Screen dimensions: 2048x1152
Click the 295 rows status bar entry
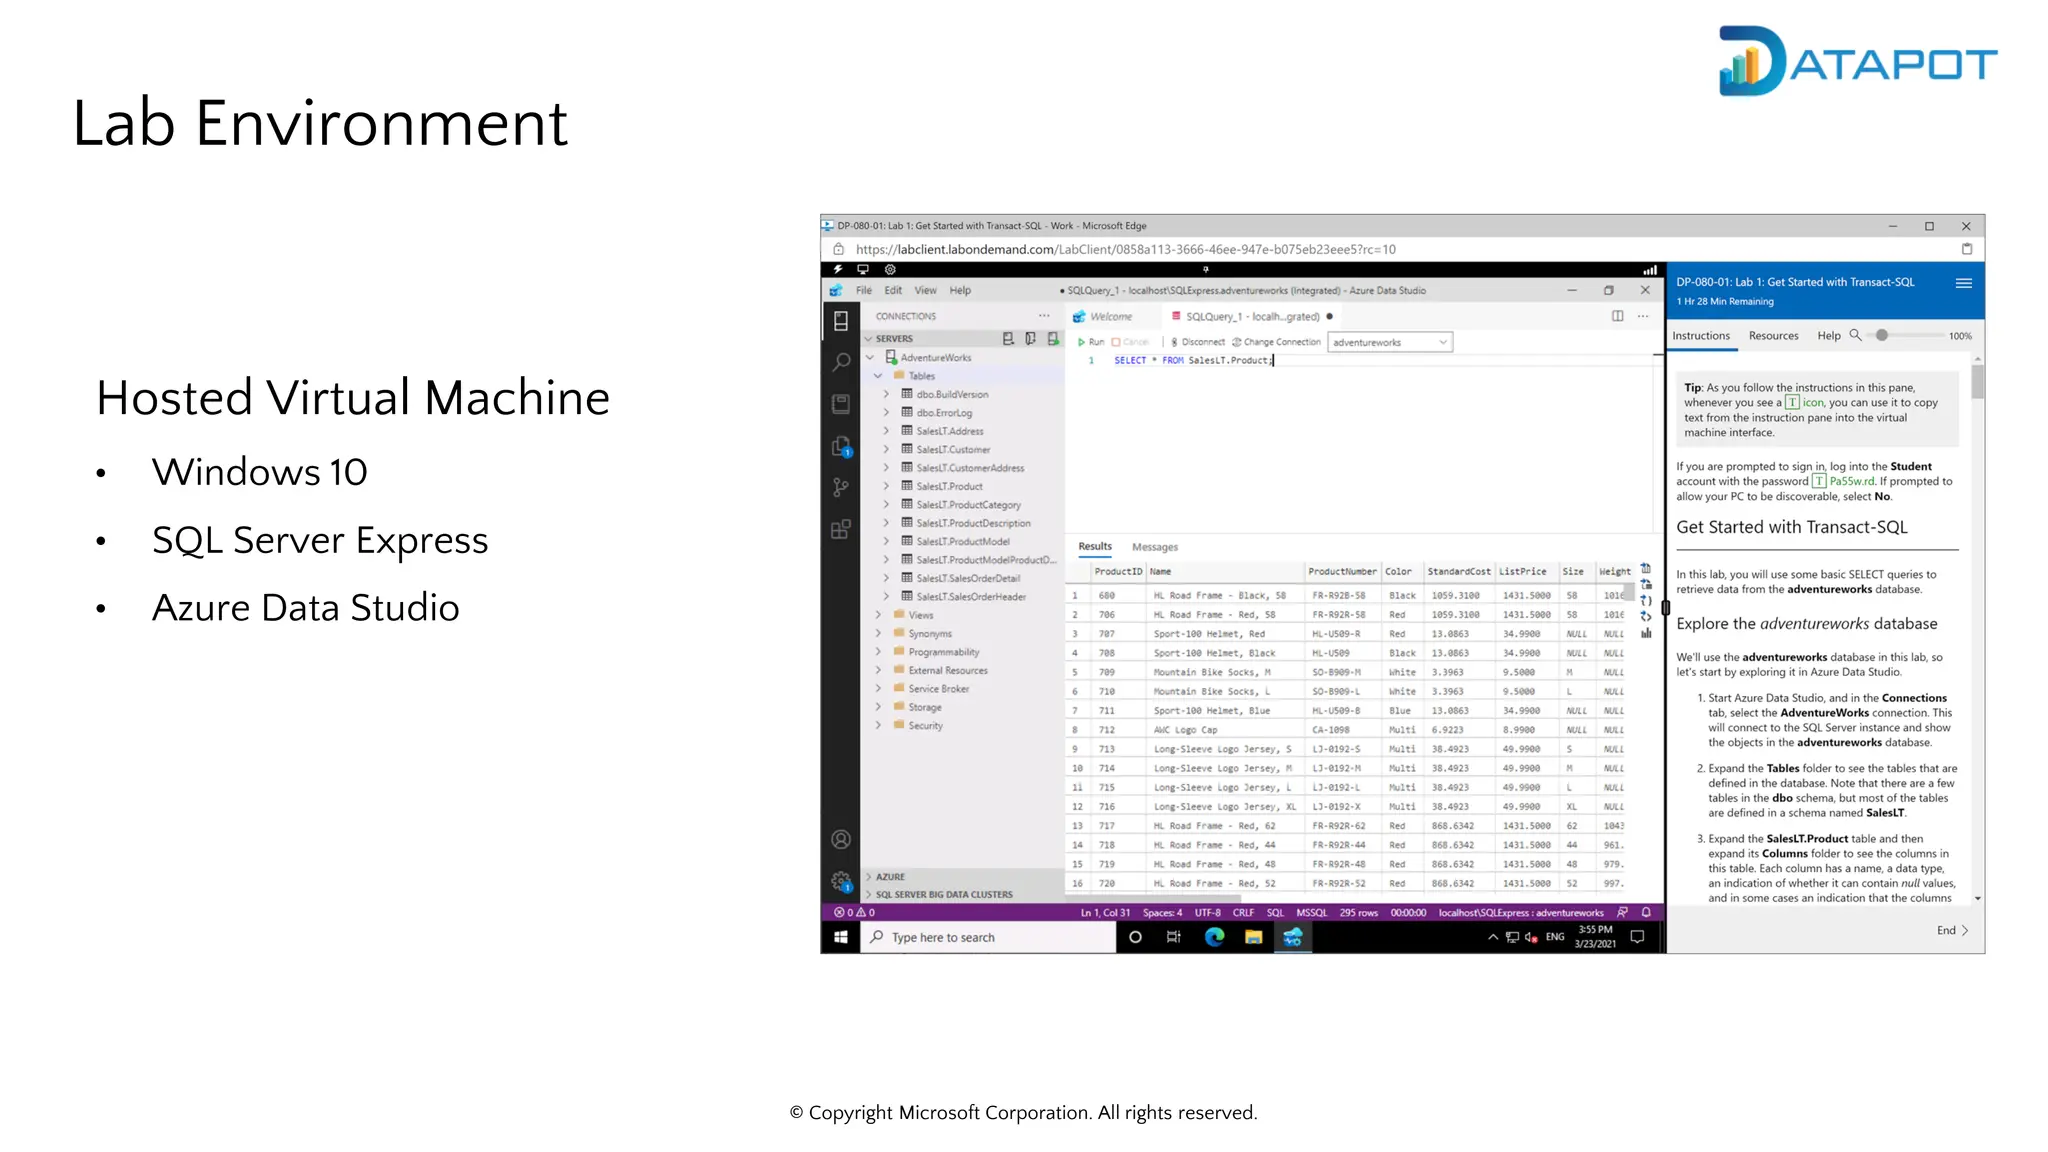1358,913
